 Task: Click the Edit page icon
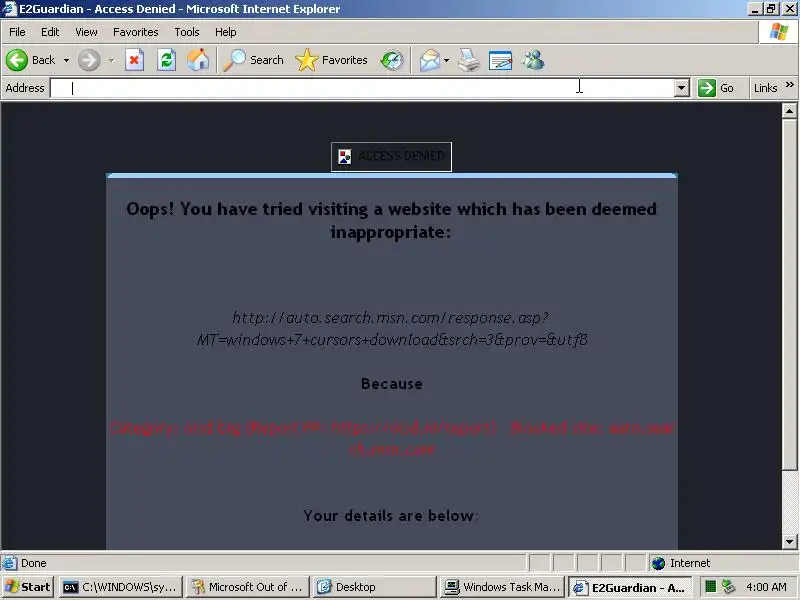pyautogui.click(x=501, y=60)
